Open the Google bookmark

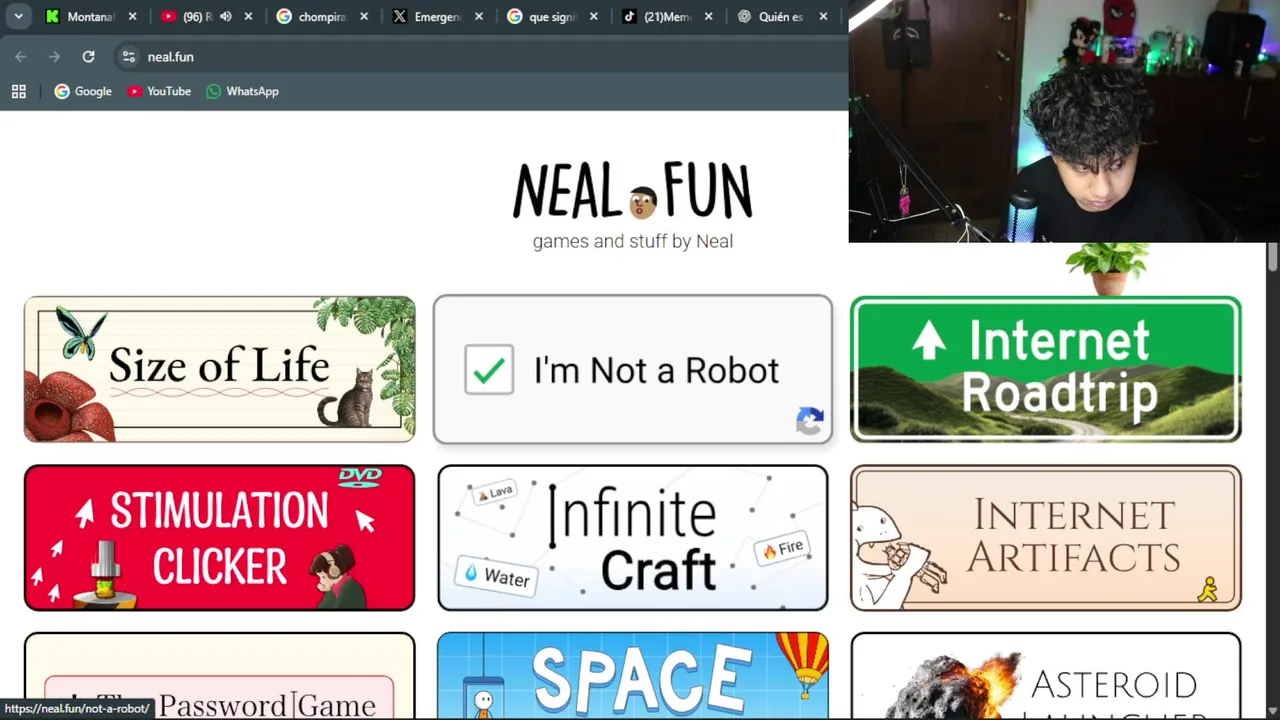(x=83, y=91)
